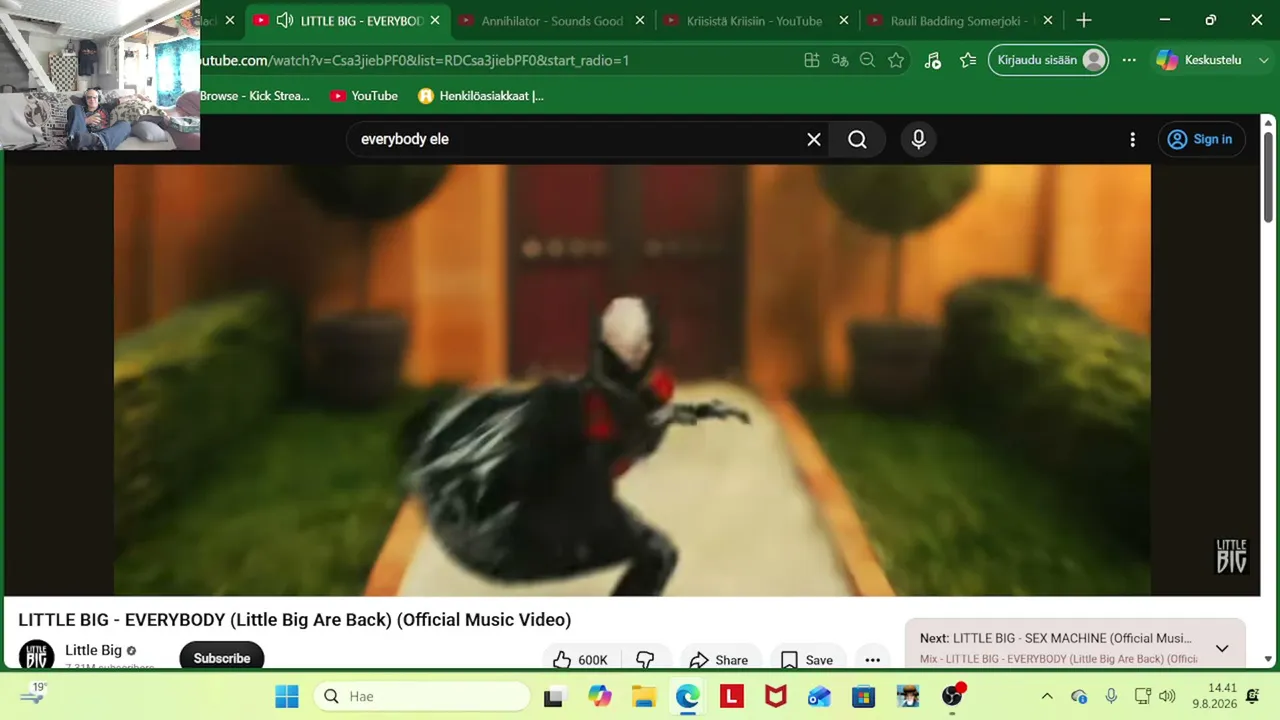
Task: Open more actions menu beside Save
Action: click(872, 660)
